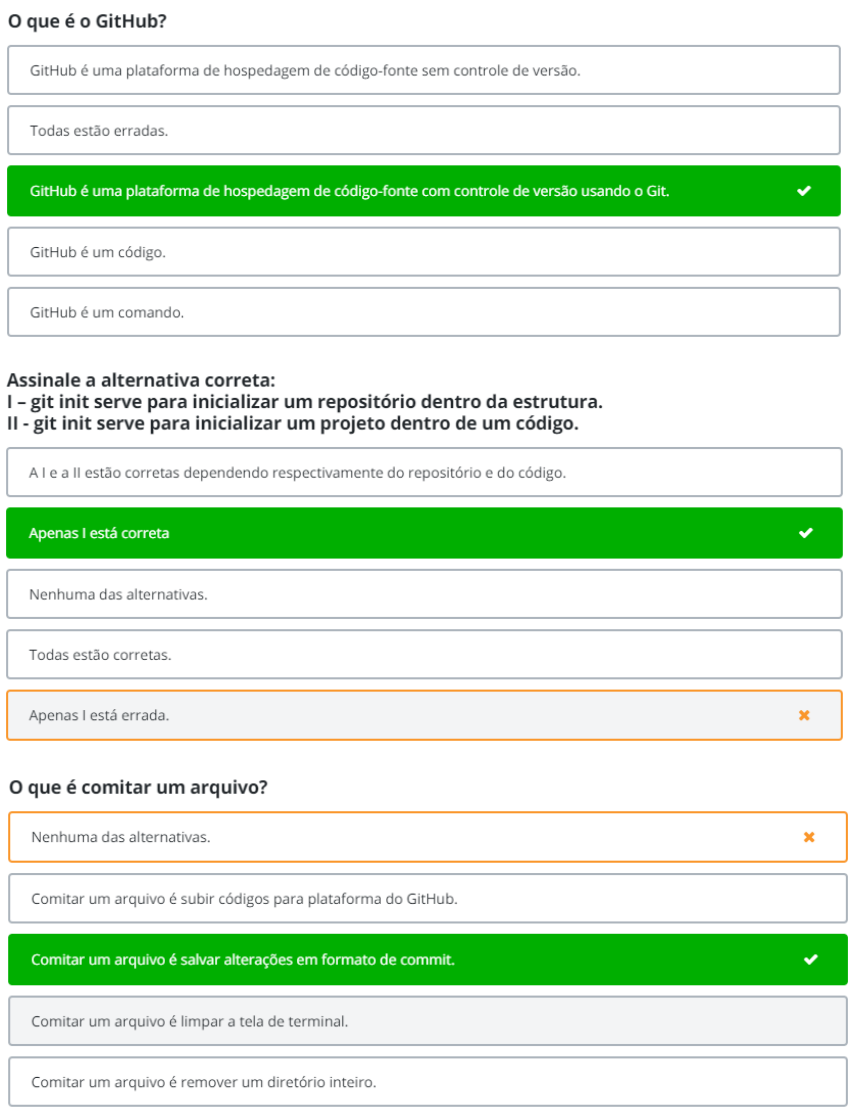Screen dimensions: 851x1113
Task: Click the checkmark beside "Apenas I está correta"
Action: (x=806, y=532)
